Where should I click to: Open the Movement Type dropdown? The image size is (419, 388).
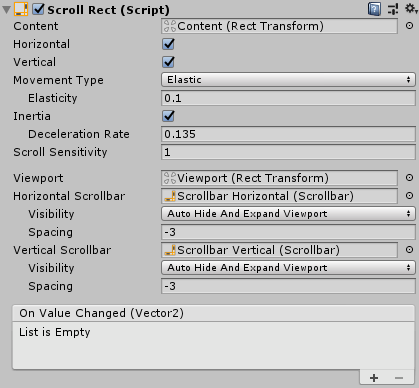pyautogui.click(x=288, y=80)
